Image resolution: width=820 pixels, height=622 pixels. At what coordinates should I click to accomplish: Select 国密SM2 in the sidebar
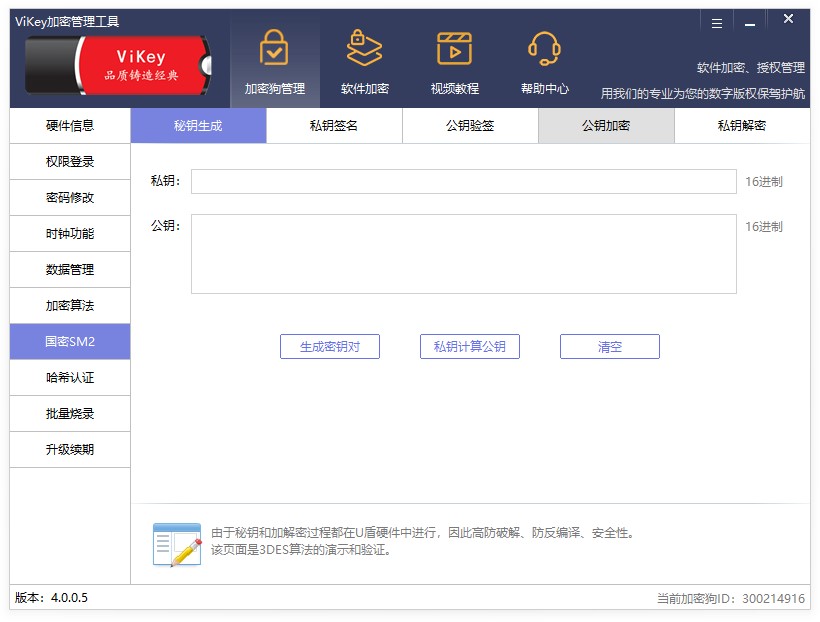coord(70,342)
